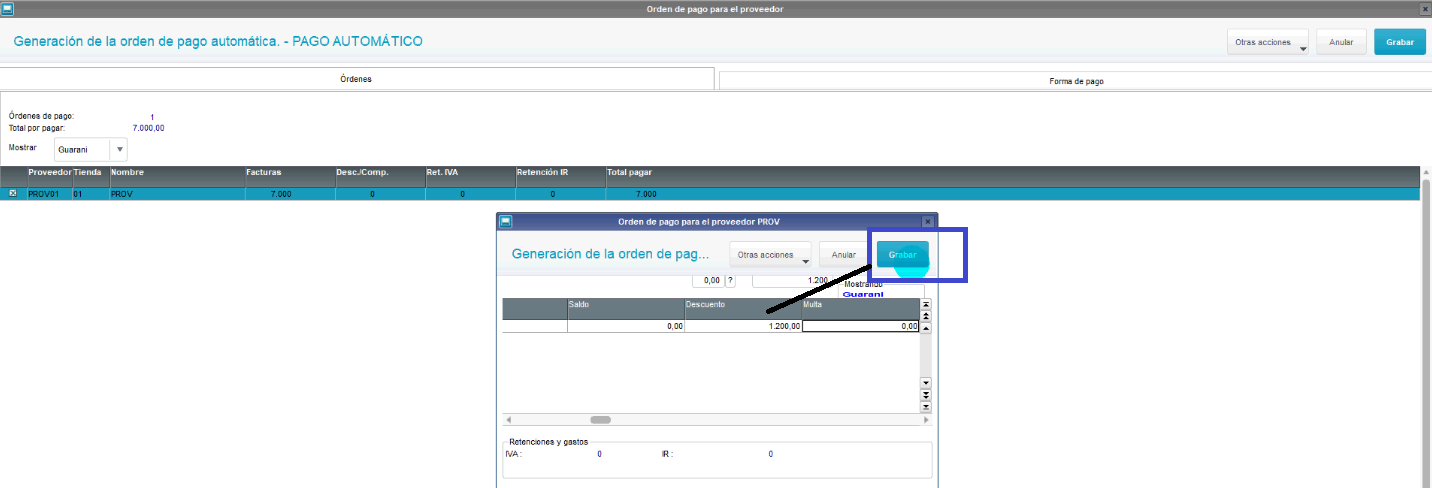
Task: Select the PROV01 provider cell
Action: (x=49, y=194)
